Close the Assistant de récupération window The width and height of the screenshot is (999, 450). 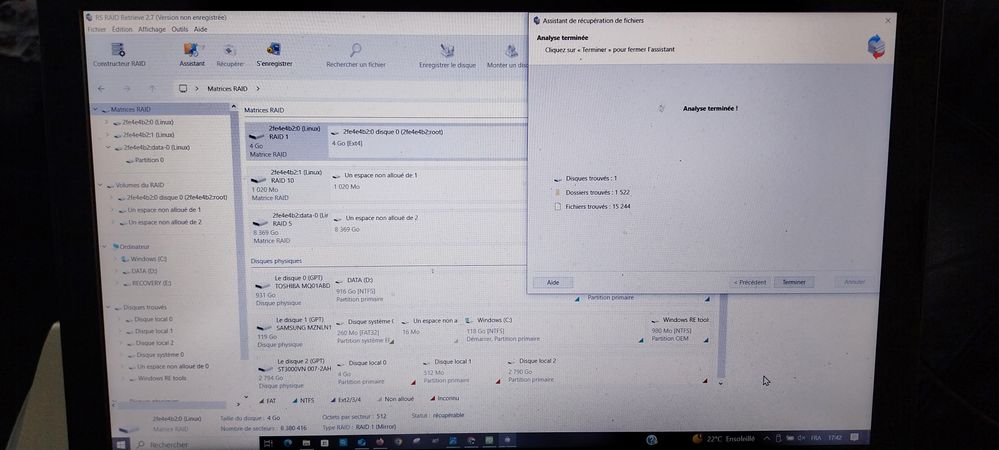[888, 20]
